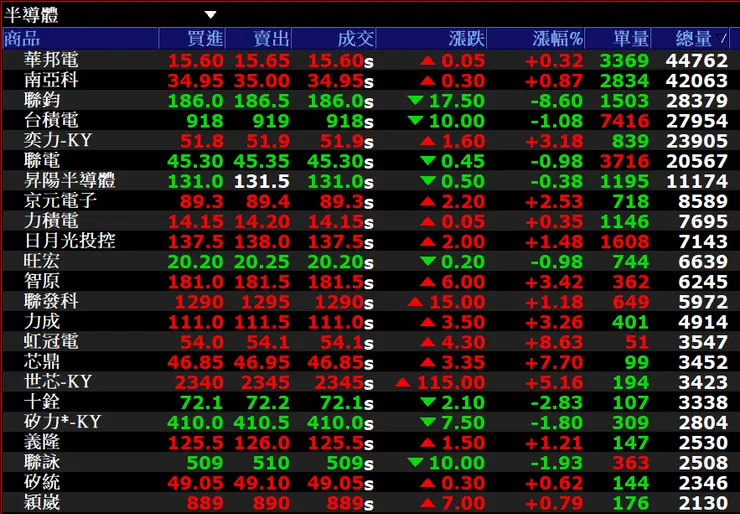
Task: Select the 奕力-KY stock row name
Action: click(58, 141)
